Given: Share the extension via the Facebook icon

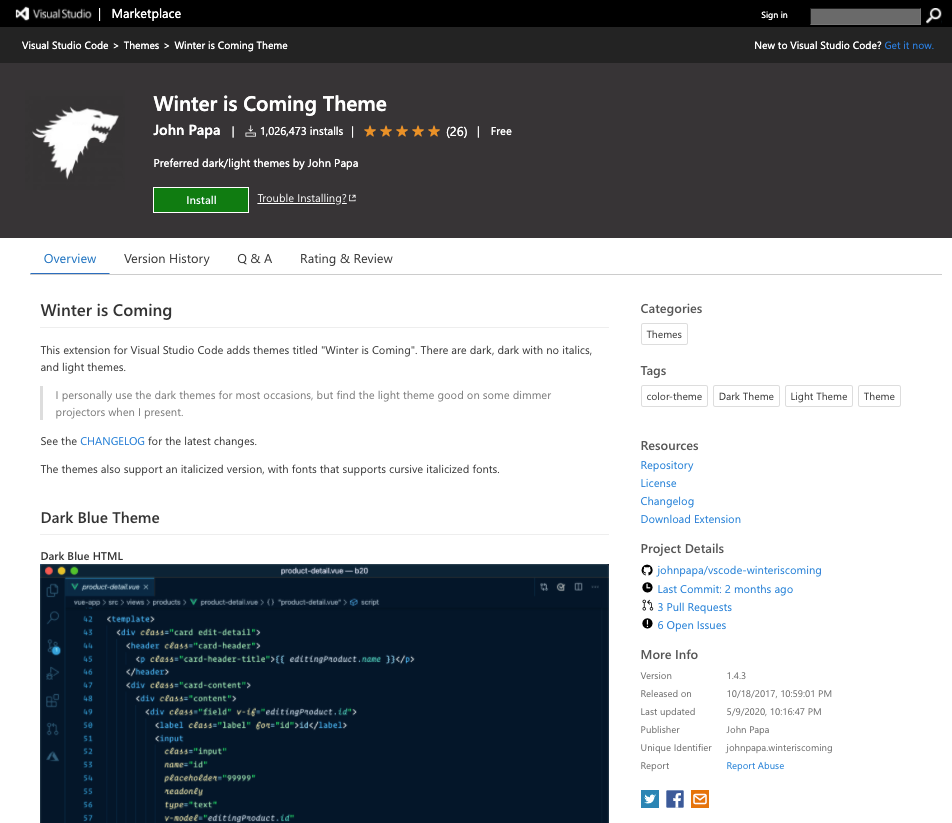Looking at the screenshot, I should [674, 798].
